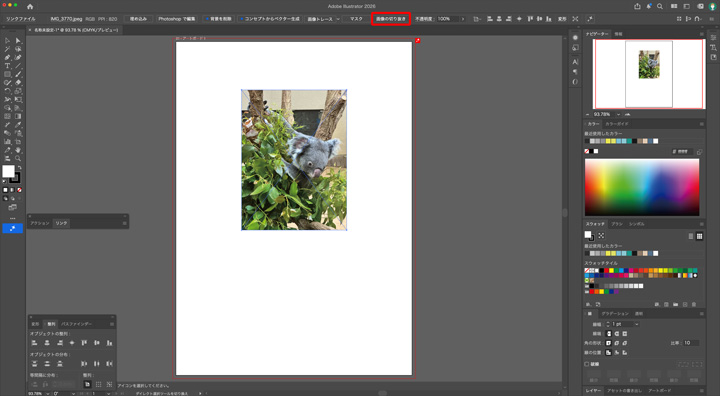Open the 画像トレース preset dropdown arrow

click(x=338, y=19)
